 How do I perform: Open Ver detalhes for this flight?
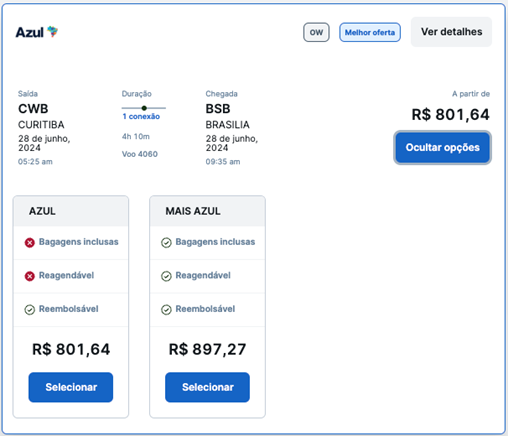[x=451, y=32]
